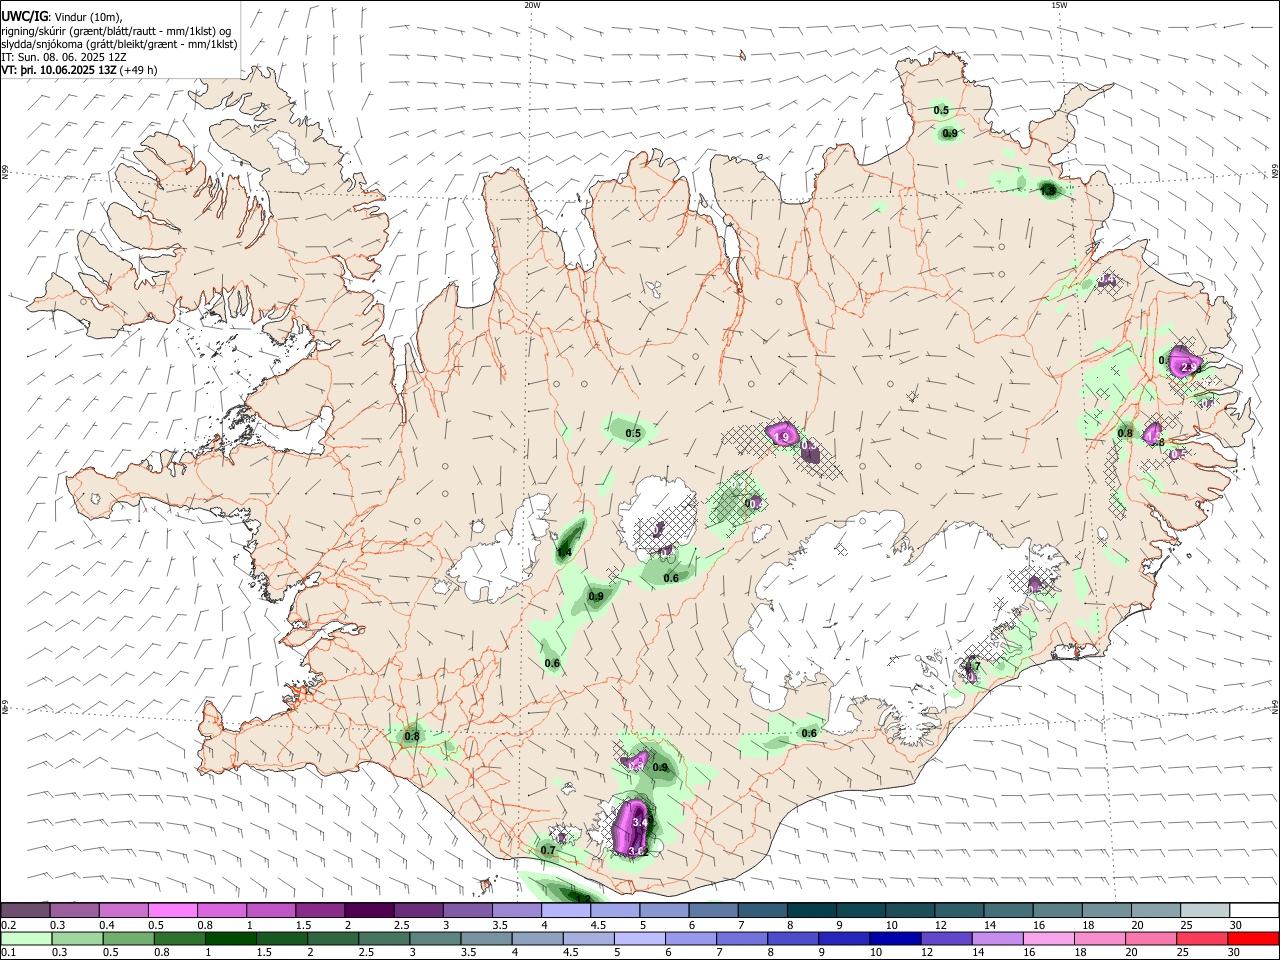The height and width of the screenshot is (960, 1280).
Task: Click the 20W longitude label at top
Action: pyautogui.click(x=532, y=5)
